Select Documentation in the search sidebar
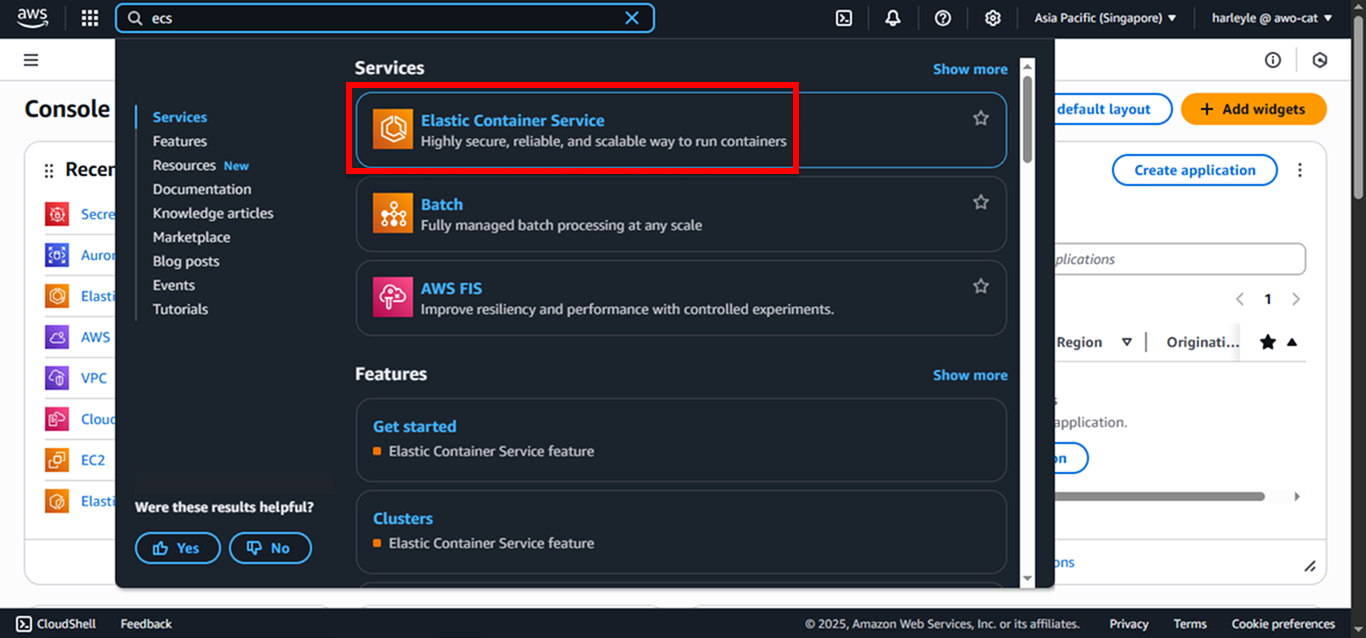The width and height of the screenshot is (1366, 638). coord(202,189)
